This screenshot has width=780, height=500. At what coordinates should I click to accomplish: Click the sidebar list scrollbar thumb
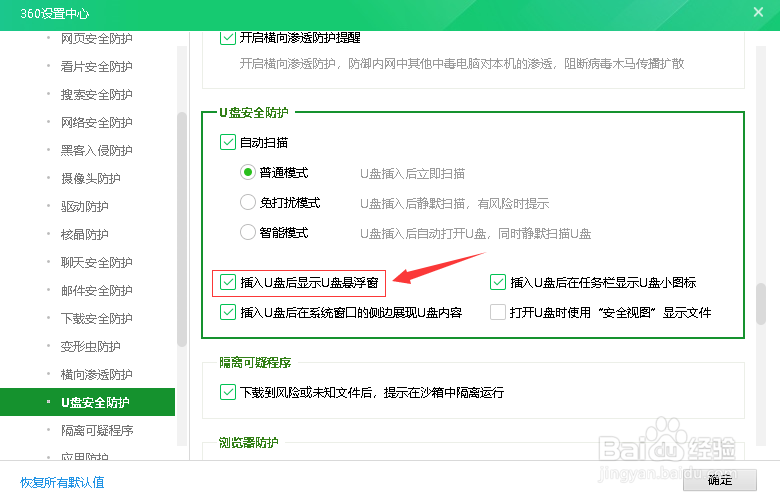182,229
